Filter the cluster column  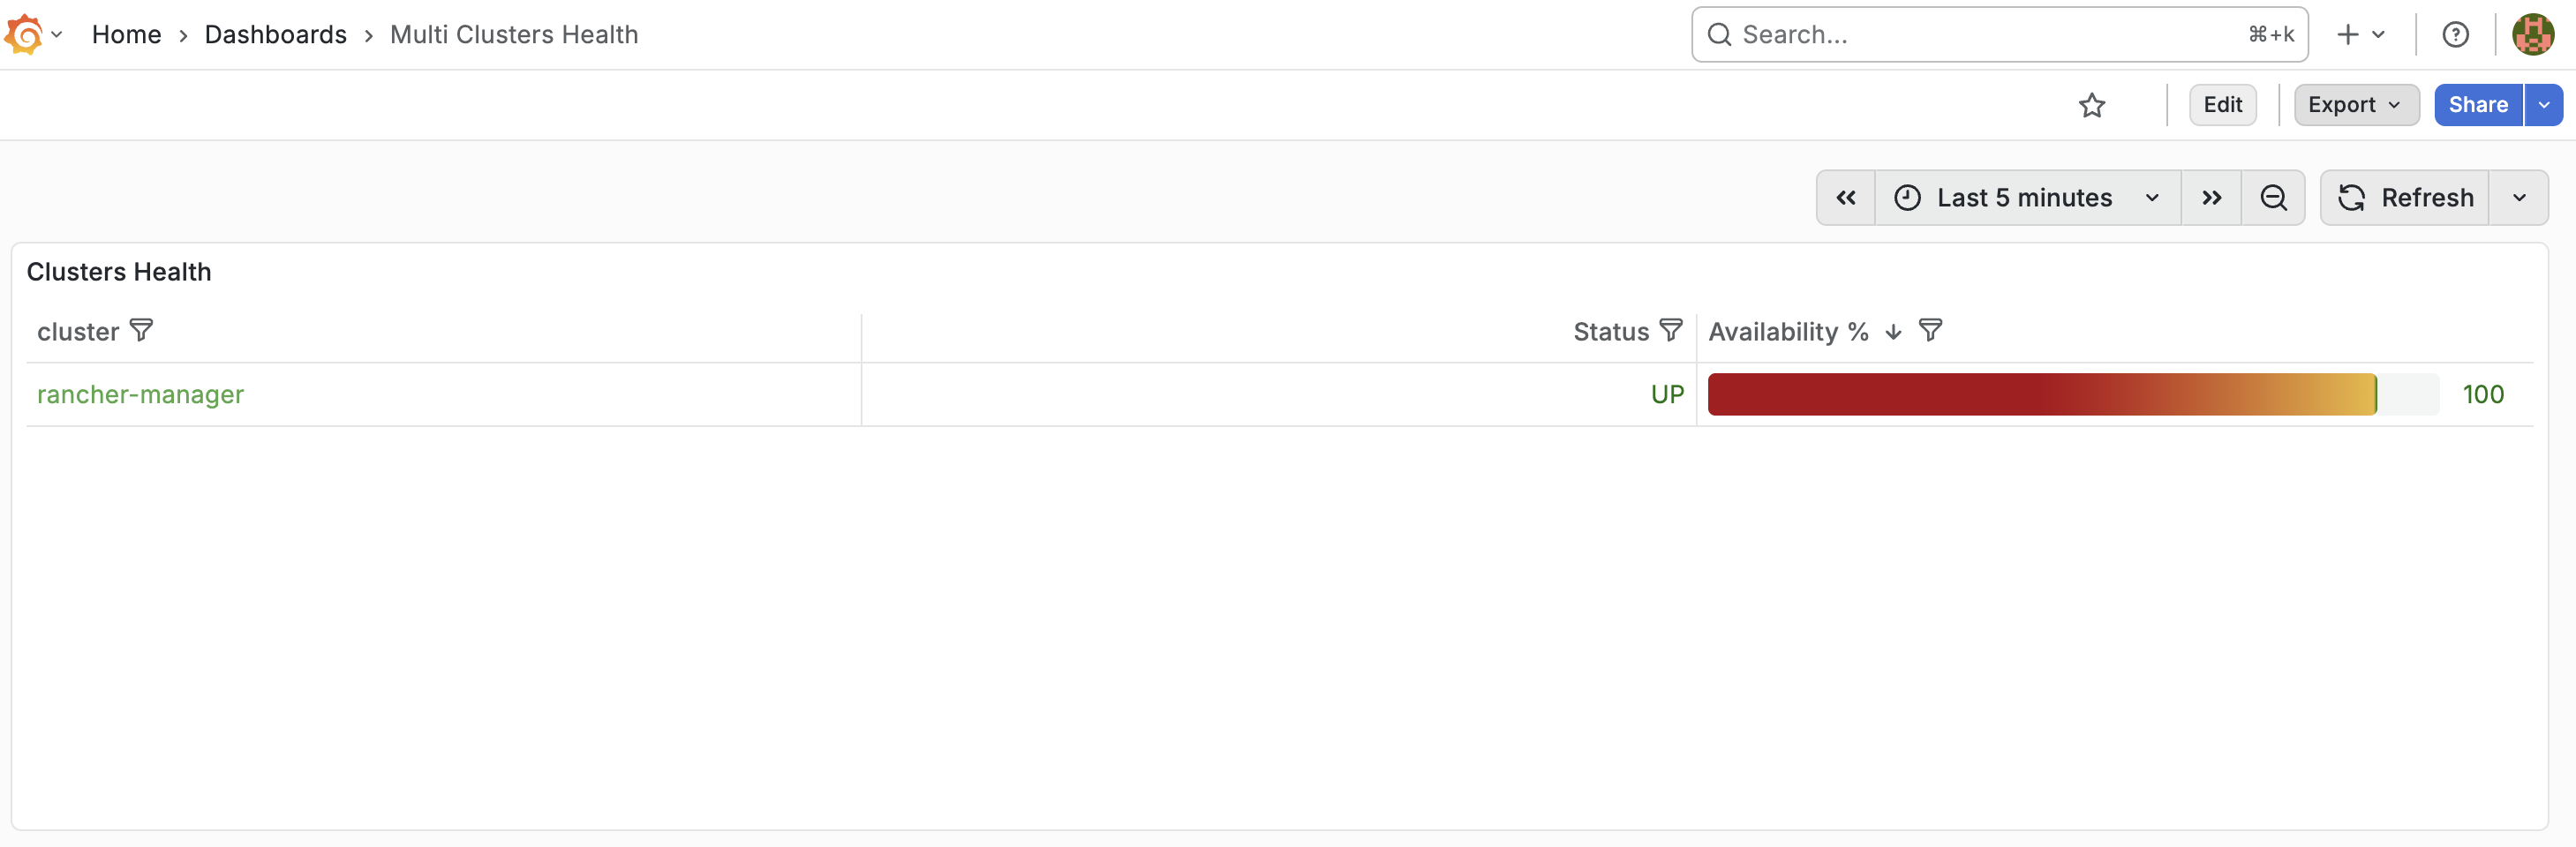click(142, 331)
